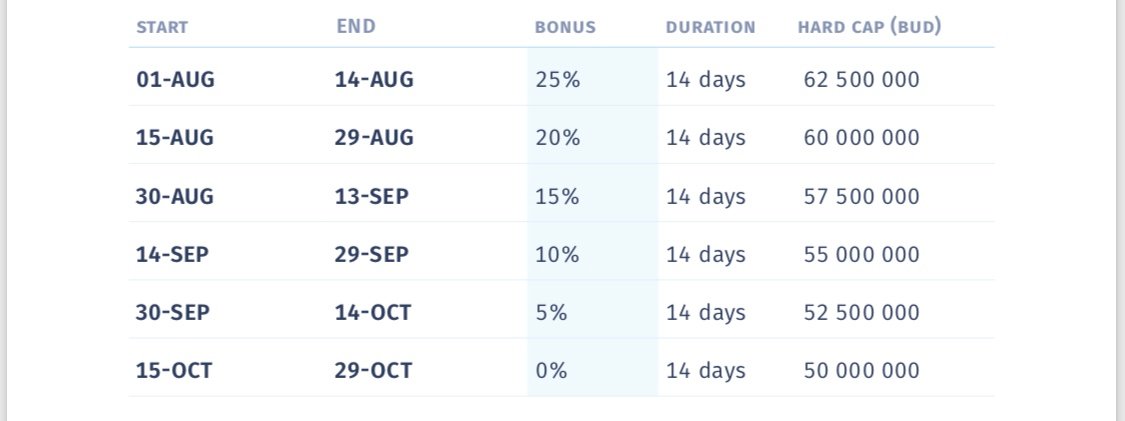The height and width of the screenshot is (421, 1125).
Task: Click the DURATION column header
Action: pos(710,28)
